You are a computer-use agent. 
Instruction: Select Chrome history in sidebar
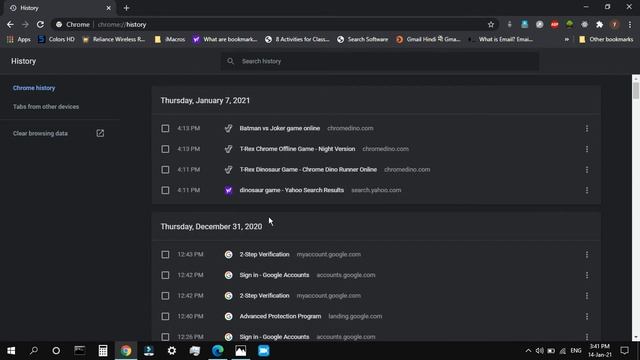34,88
